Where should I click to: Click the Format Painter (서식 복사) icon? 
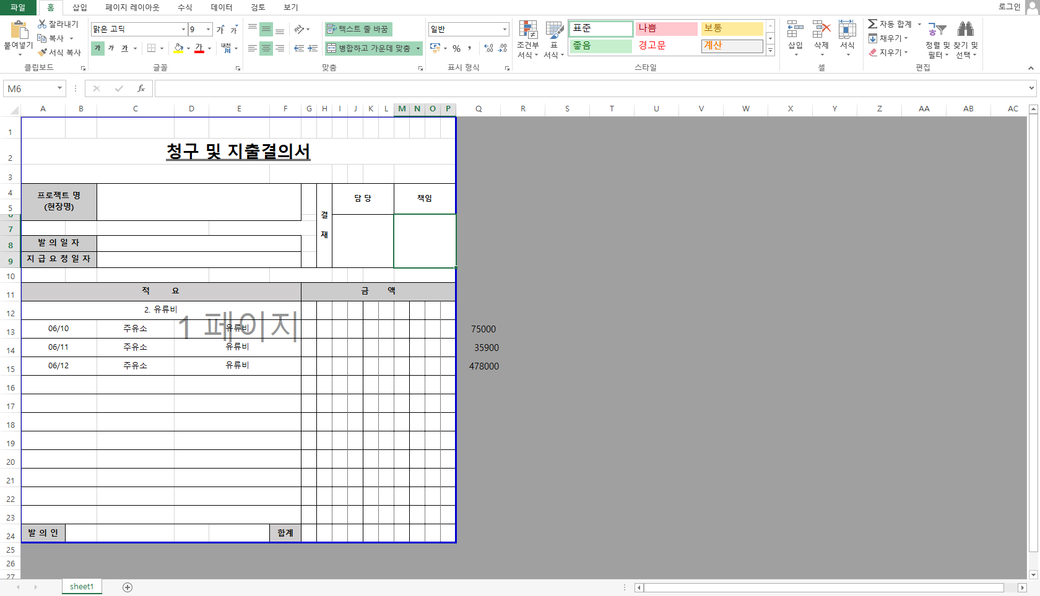(42, 52)
